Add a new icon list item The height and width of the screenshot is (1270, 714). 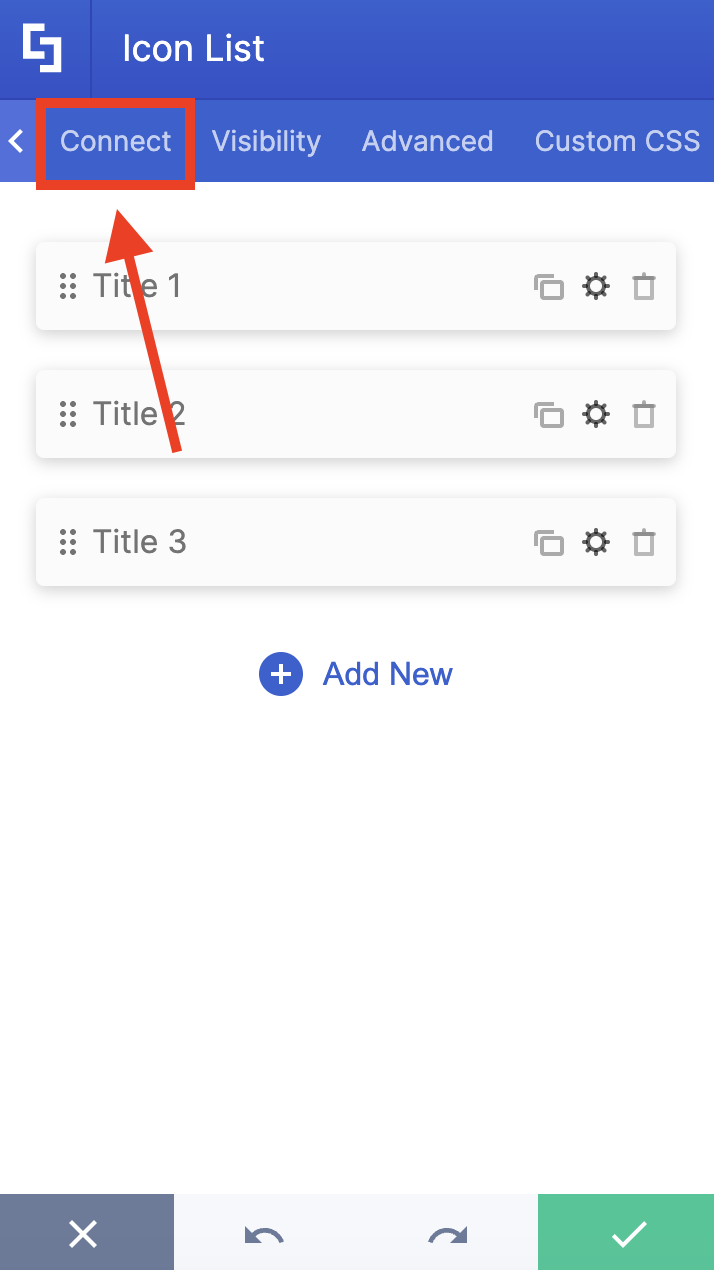coord(355,674)
